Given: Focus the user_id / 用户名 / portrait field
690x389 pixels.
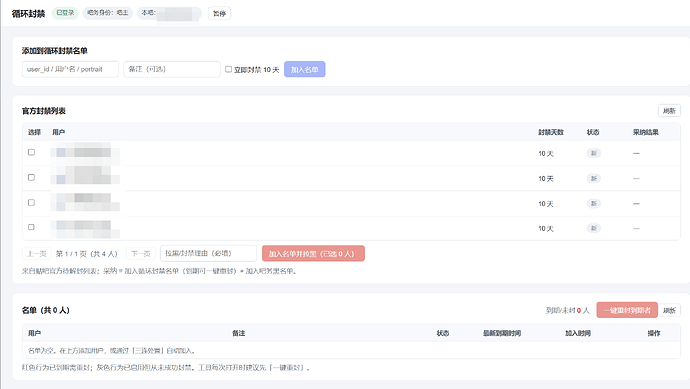Looking at the screenshot, I should point(70,69).
